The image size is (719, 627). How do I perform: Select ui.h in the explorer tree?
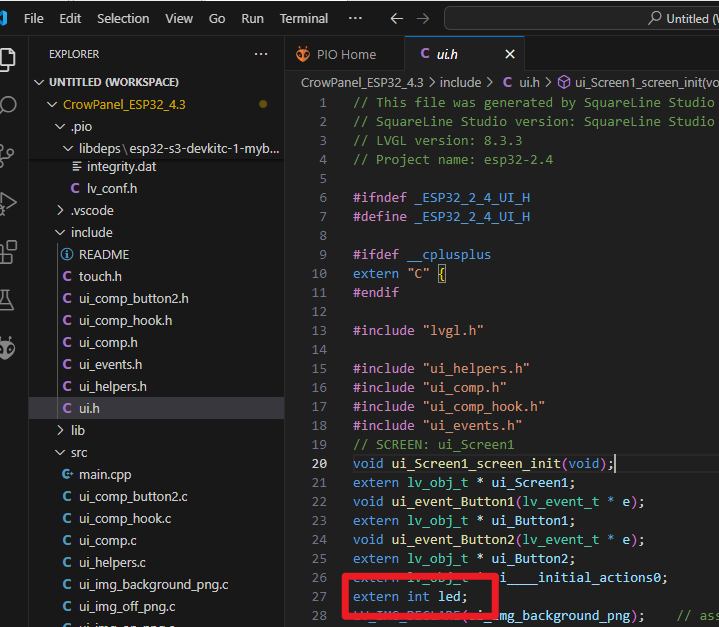(x=156, y=408)
